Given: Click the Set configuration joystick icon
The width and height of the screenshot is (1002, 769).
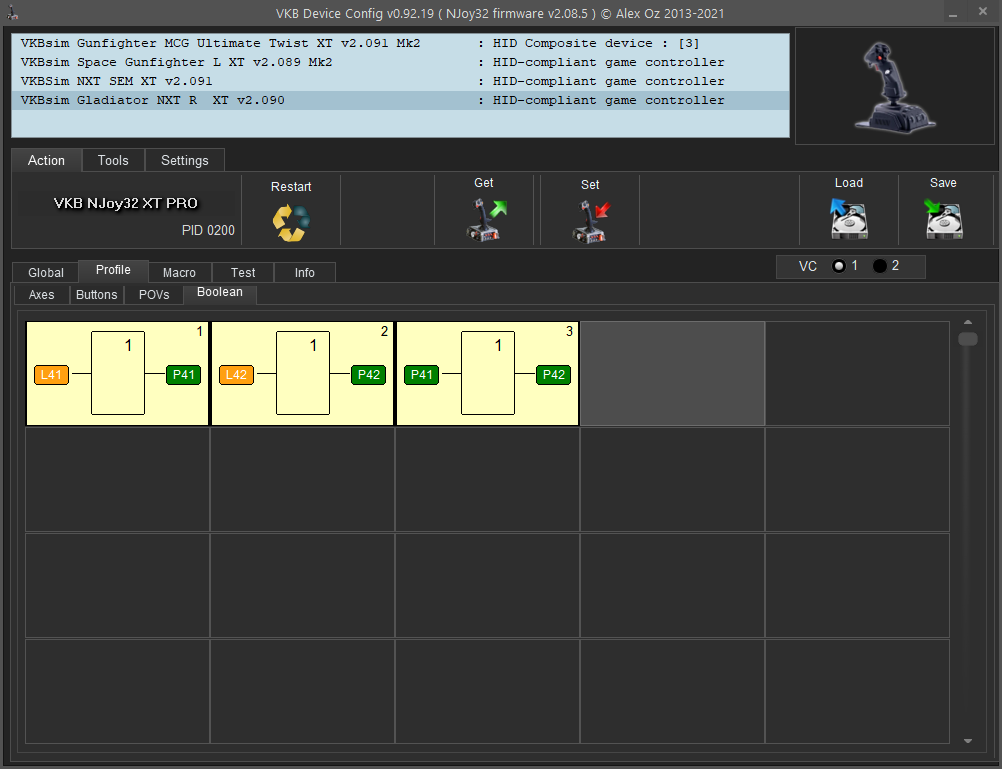Looking at the screenshot, I should click(590, 221).
